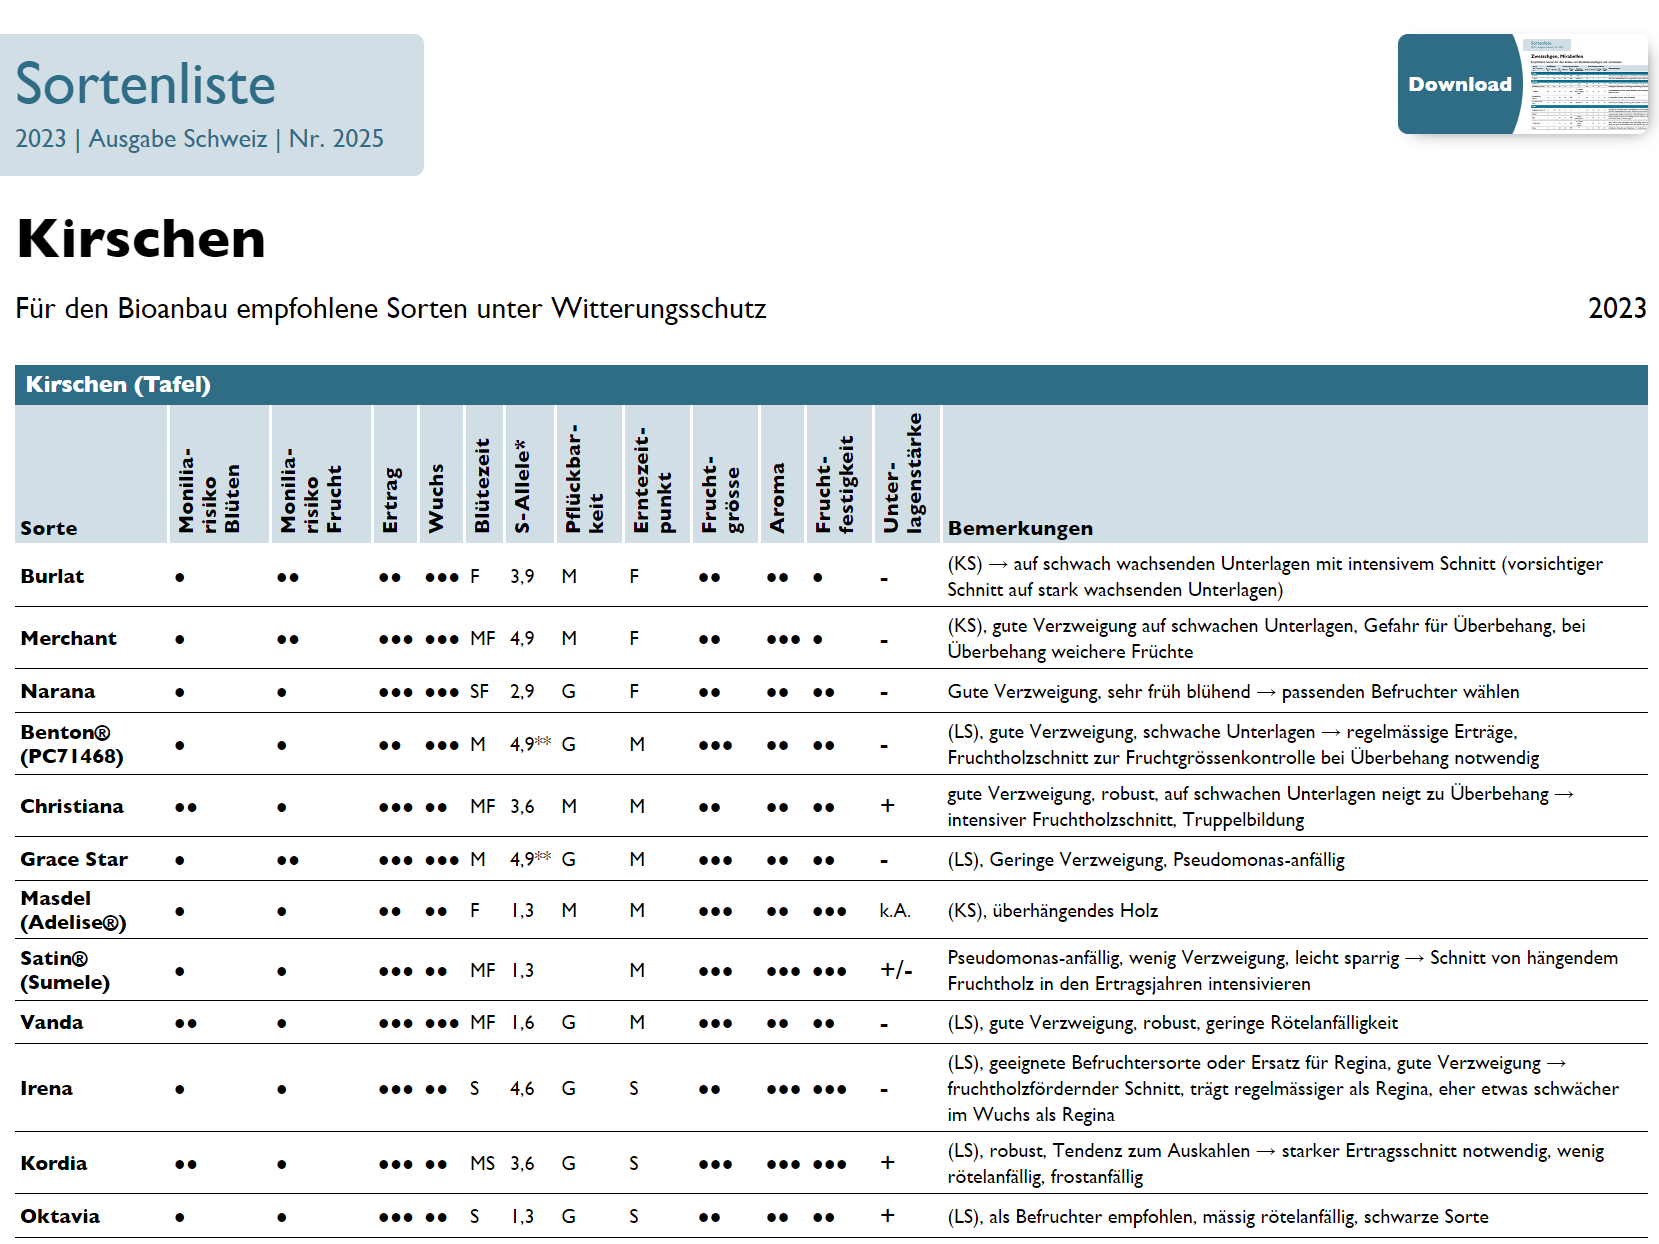Select the Christiana variety name
This screenshot has height=1244, width=1659.
72,806
